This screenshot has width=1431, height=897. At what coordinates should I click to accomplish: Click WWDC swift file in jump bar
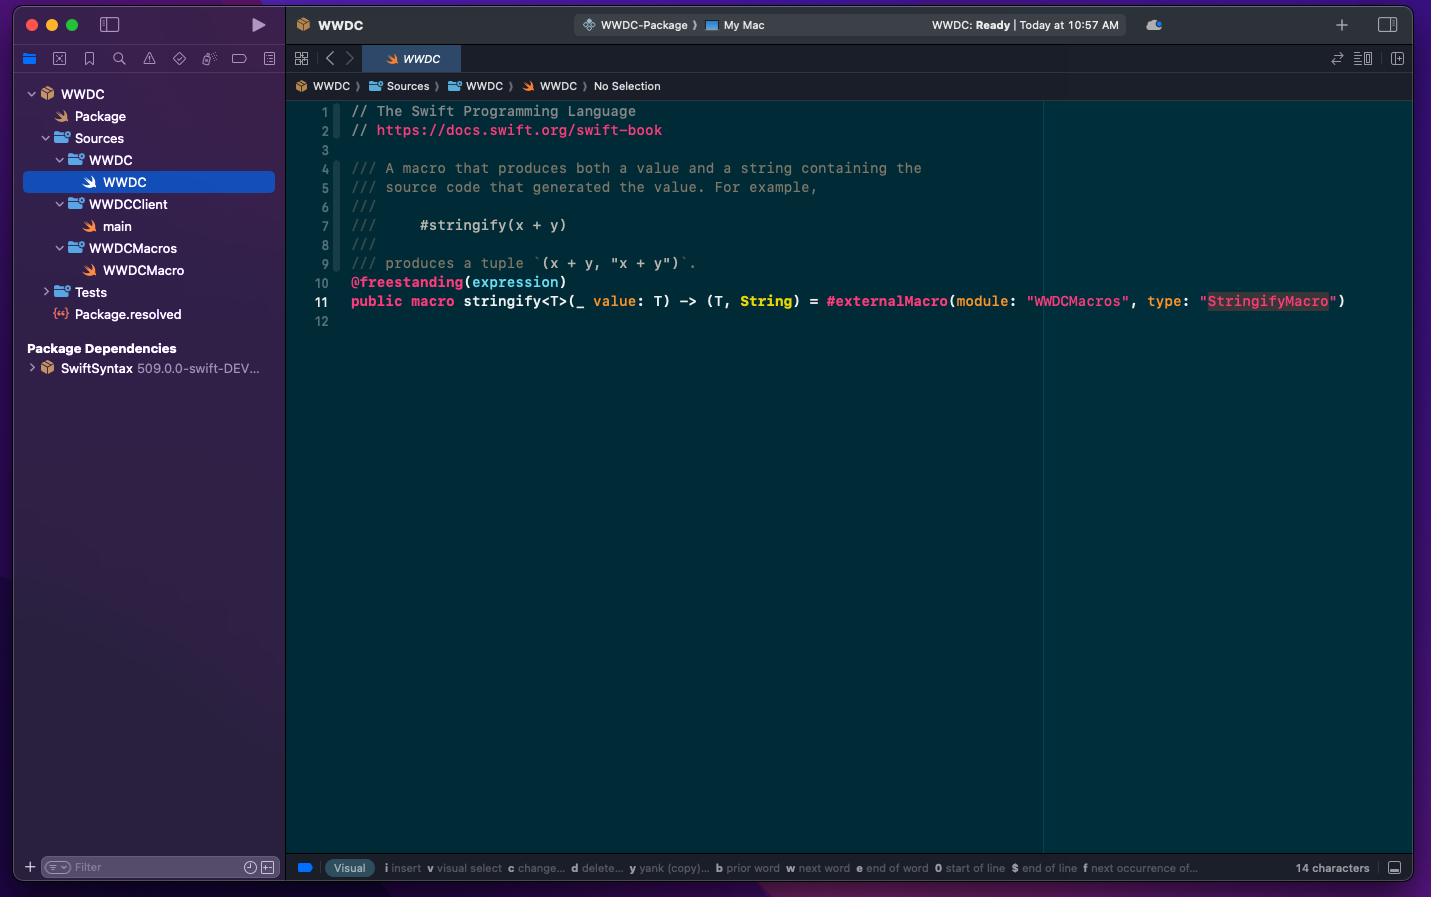click(550, 86)
